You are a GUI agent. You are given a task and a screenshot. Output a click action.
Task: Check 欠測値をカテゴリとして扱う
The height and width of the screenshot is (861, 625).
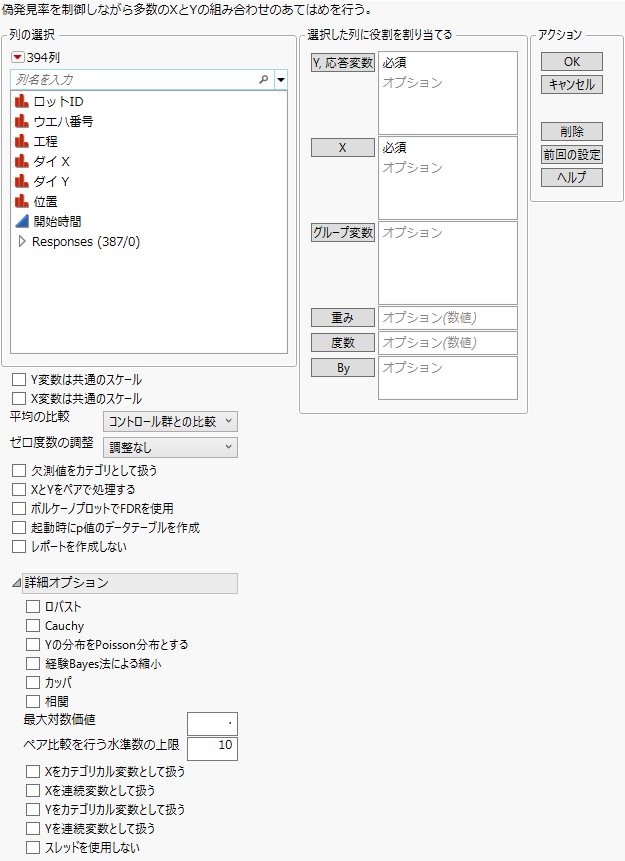[x=19, y=471]
